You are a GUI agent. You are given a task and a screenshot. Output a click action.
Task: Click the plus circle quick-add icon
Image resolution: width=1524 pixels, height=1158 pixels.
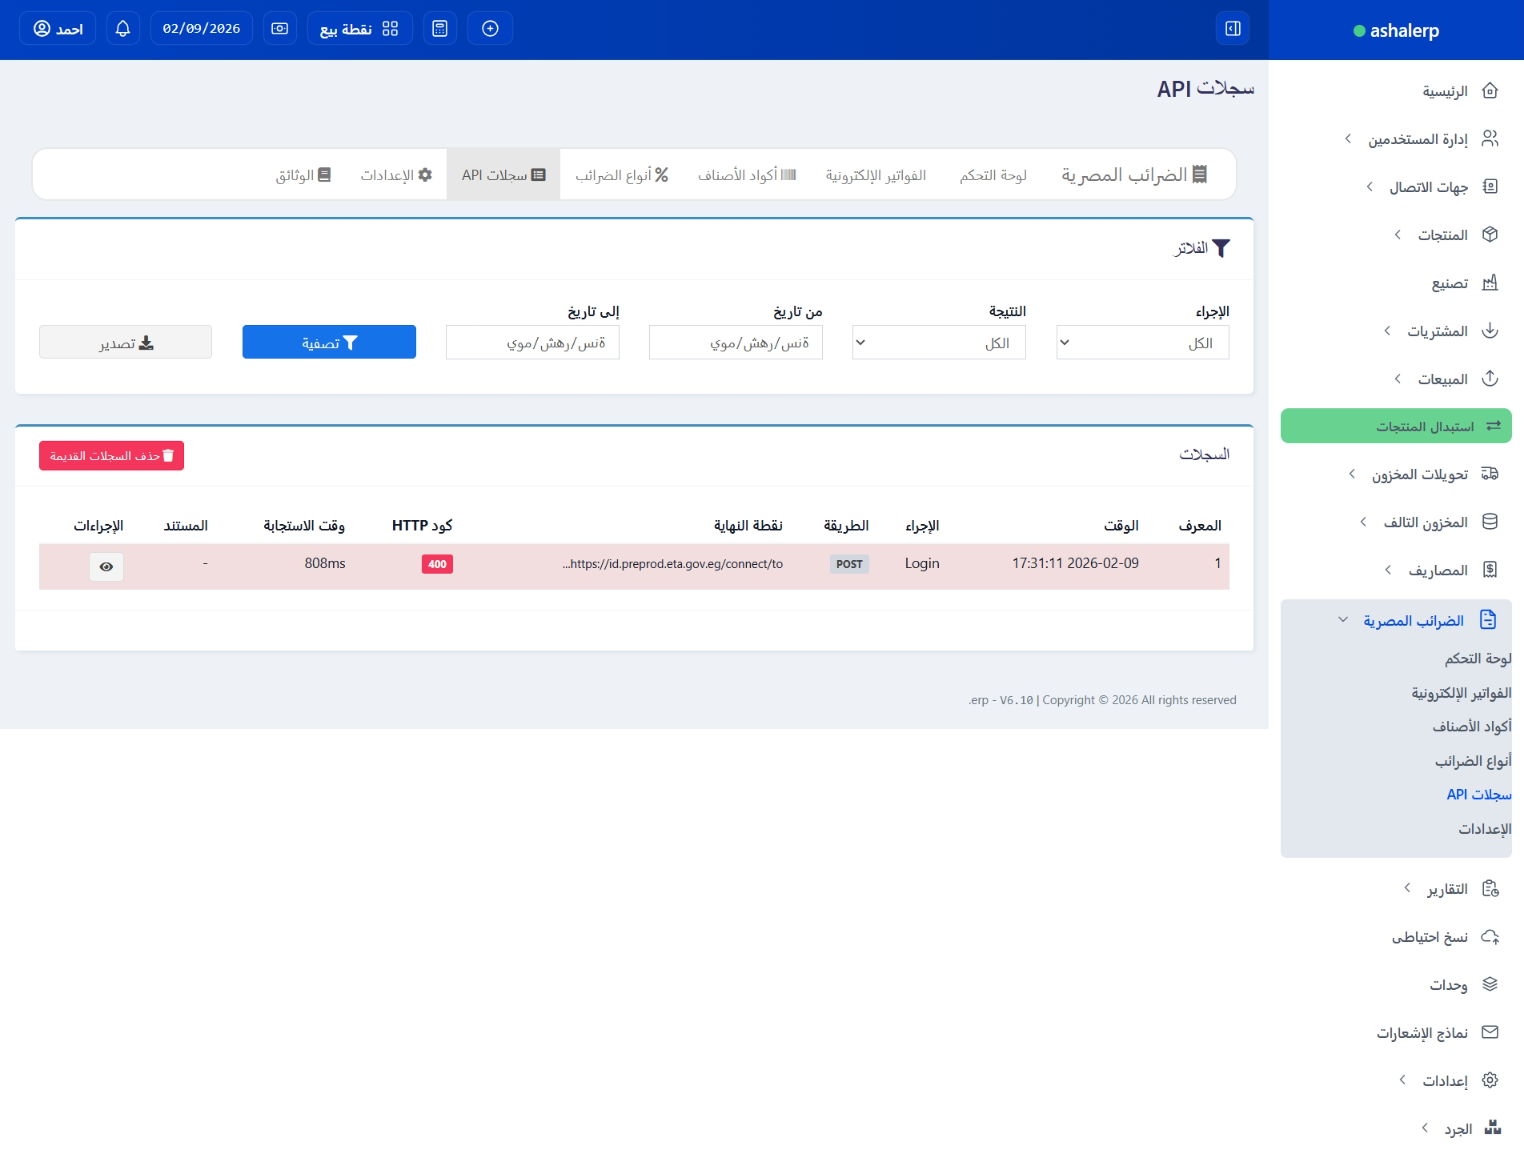490,28
